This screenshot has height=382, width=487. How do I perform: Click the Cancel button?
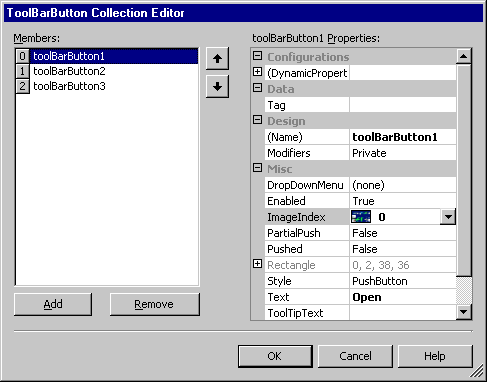(x=355, y=356)
